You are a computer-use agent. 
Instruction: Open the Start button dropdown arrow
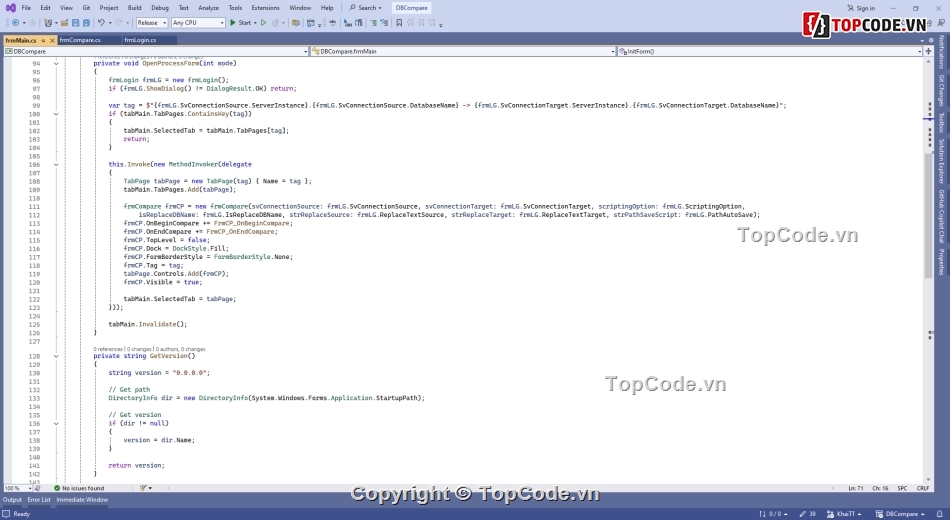(255, 22)
